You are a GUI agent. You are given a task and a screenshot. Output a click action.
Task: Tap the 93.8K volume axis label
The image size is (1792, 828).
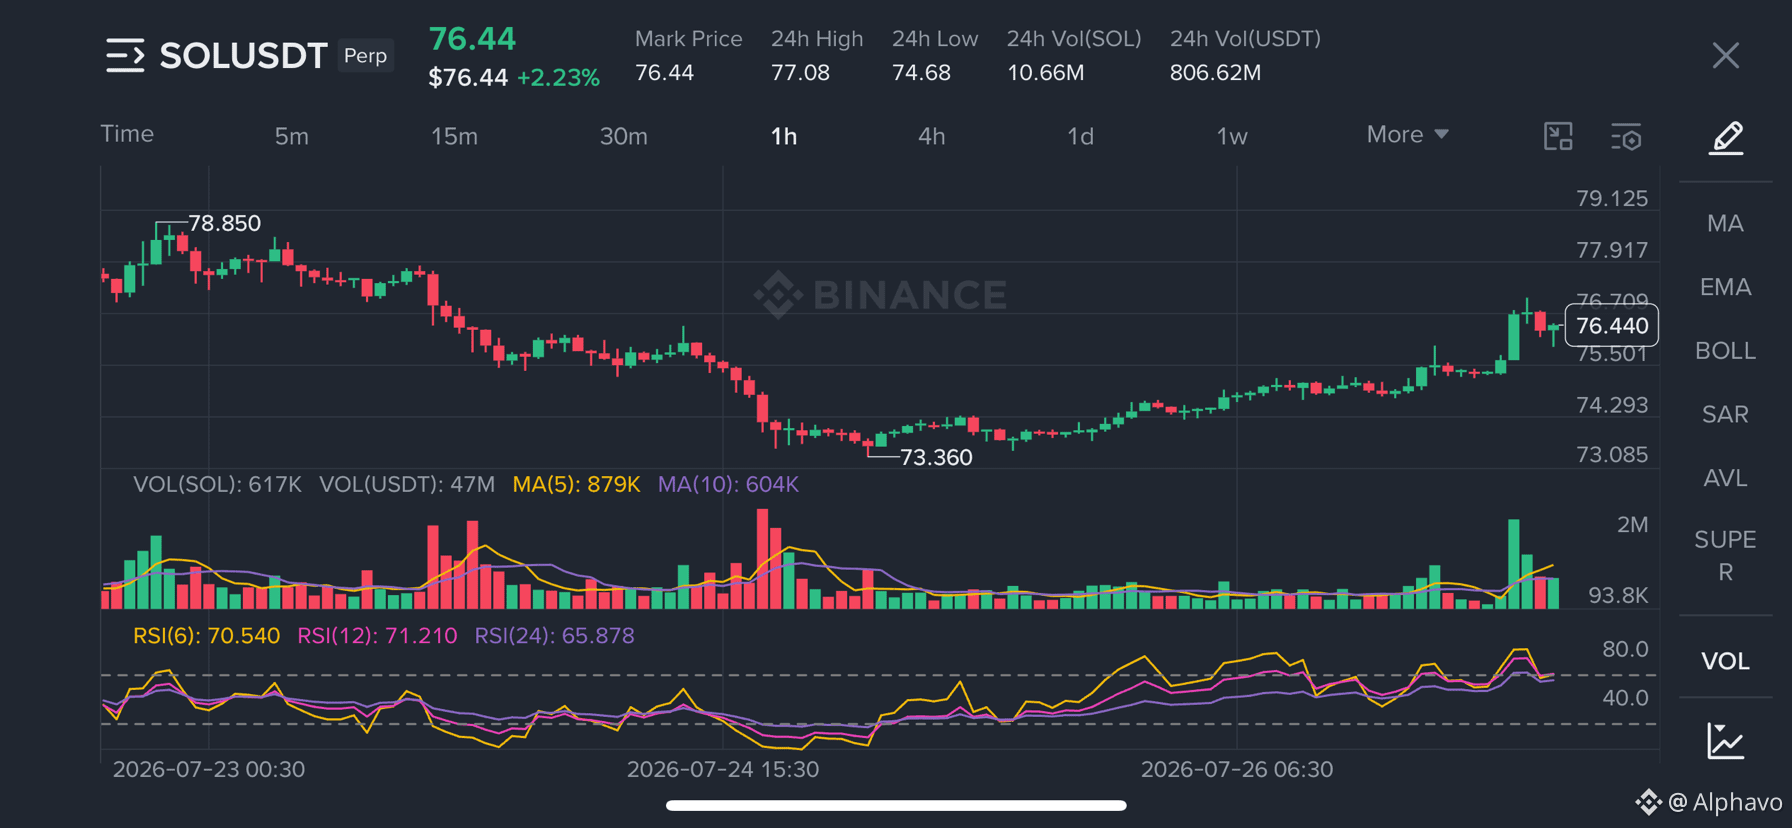pos(1618,596)
